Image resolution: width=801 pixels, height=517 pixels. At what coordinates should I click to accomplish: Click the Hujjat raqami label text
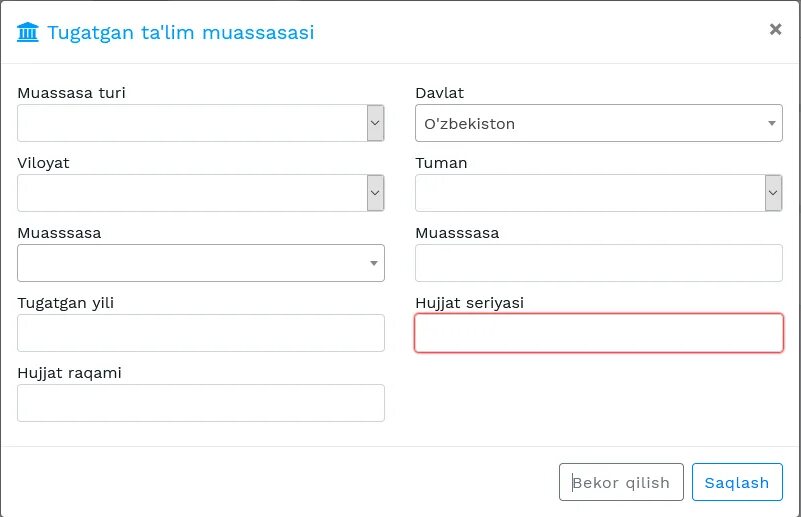[69, 373]
